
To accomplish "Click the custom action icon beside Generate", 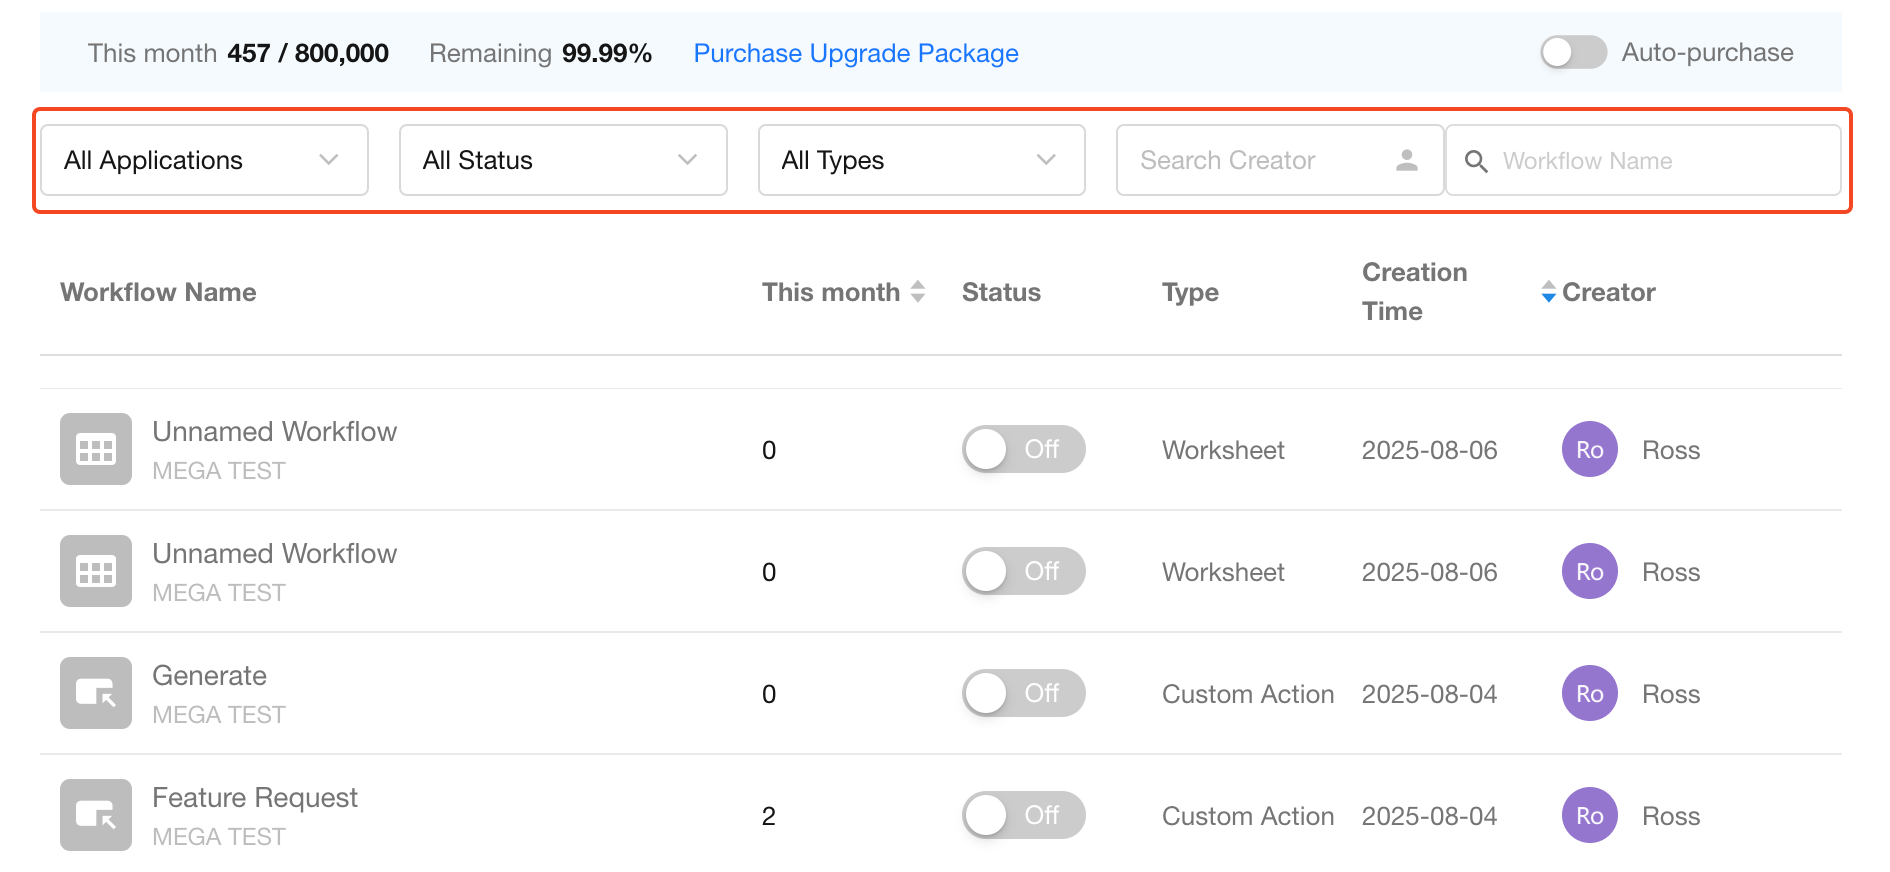I will point(96,693).
